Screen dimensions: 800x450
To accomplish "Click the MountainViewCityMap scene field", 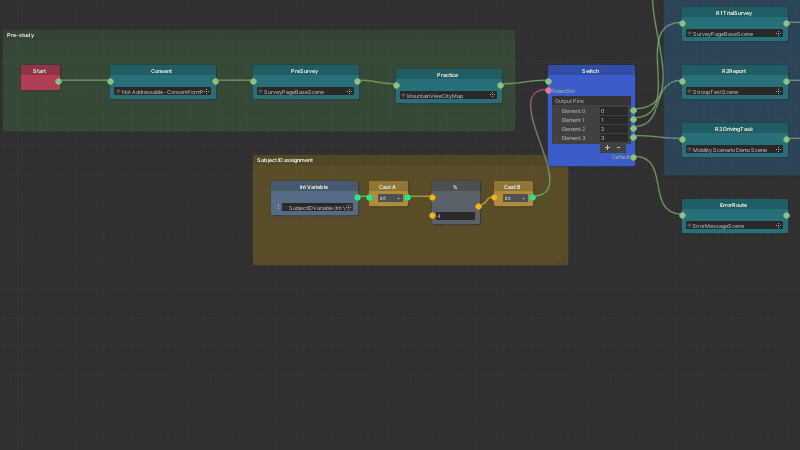I will click(448, 95).
